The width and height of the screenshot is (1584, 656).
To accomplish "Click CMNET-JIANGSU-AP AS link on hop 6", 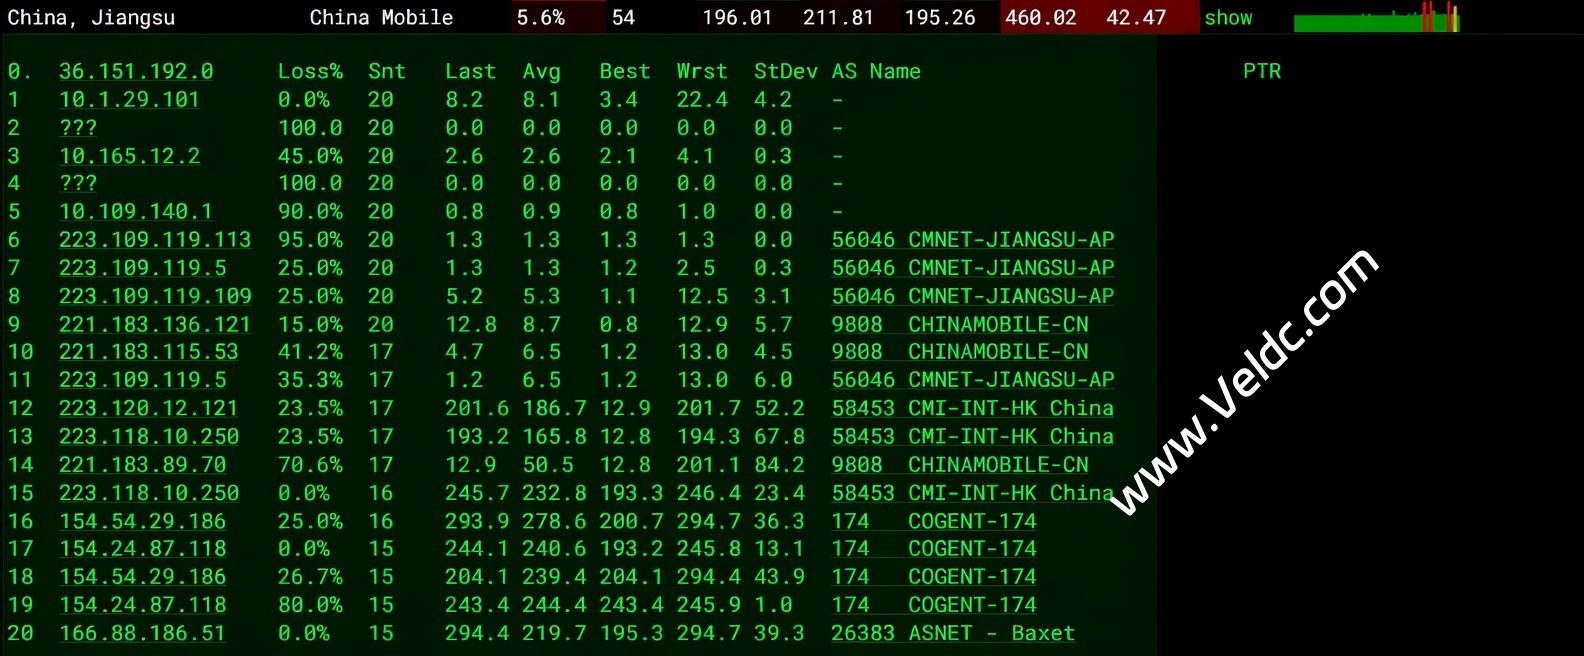I will [972, 240].
